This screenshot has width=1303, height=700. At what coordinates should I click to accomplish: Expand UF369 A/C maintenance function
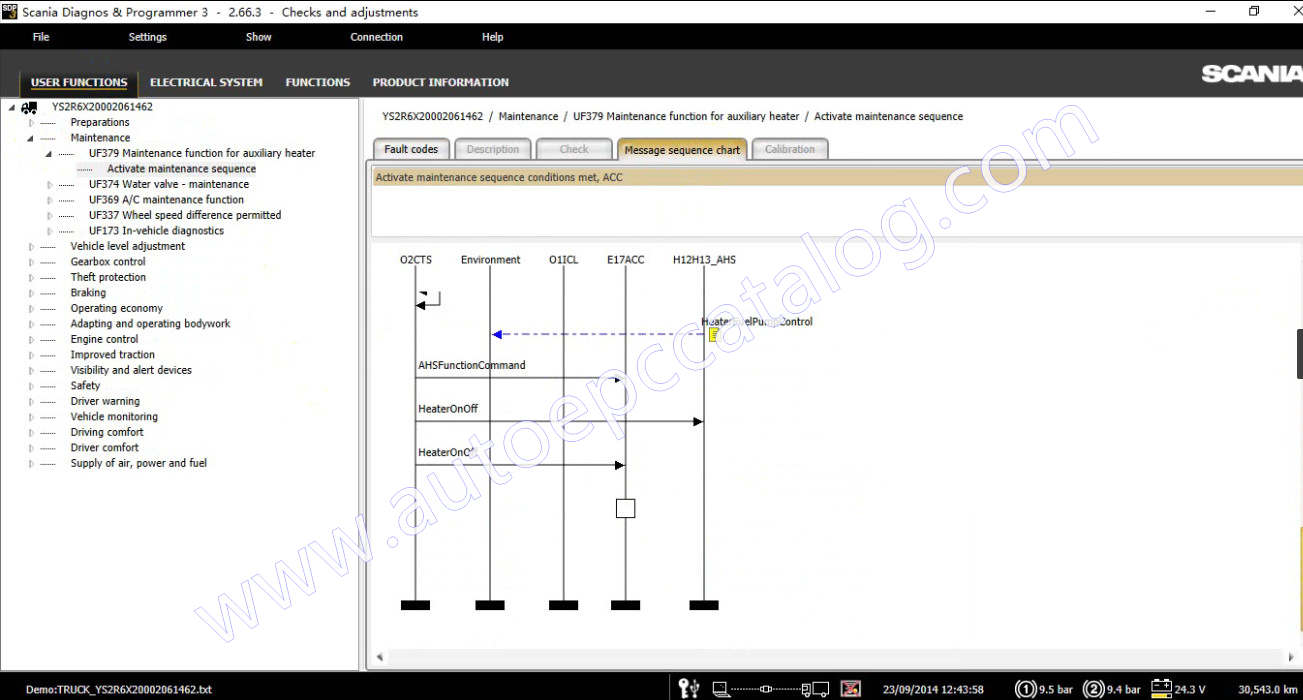point(50,200)
